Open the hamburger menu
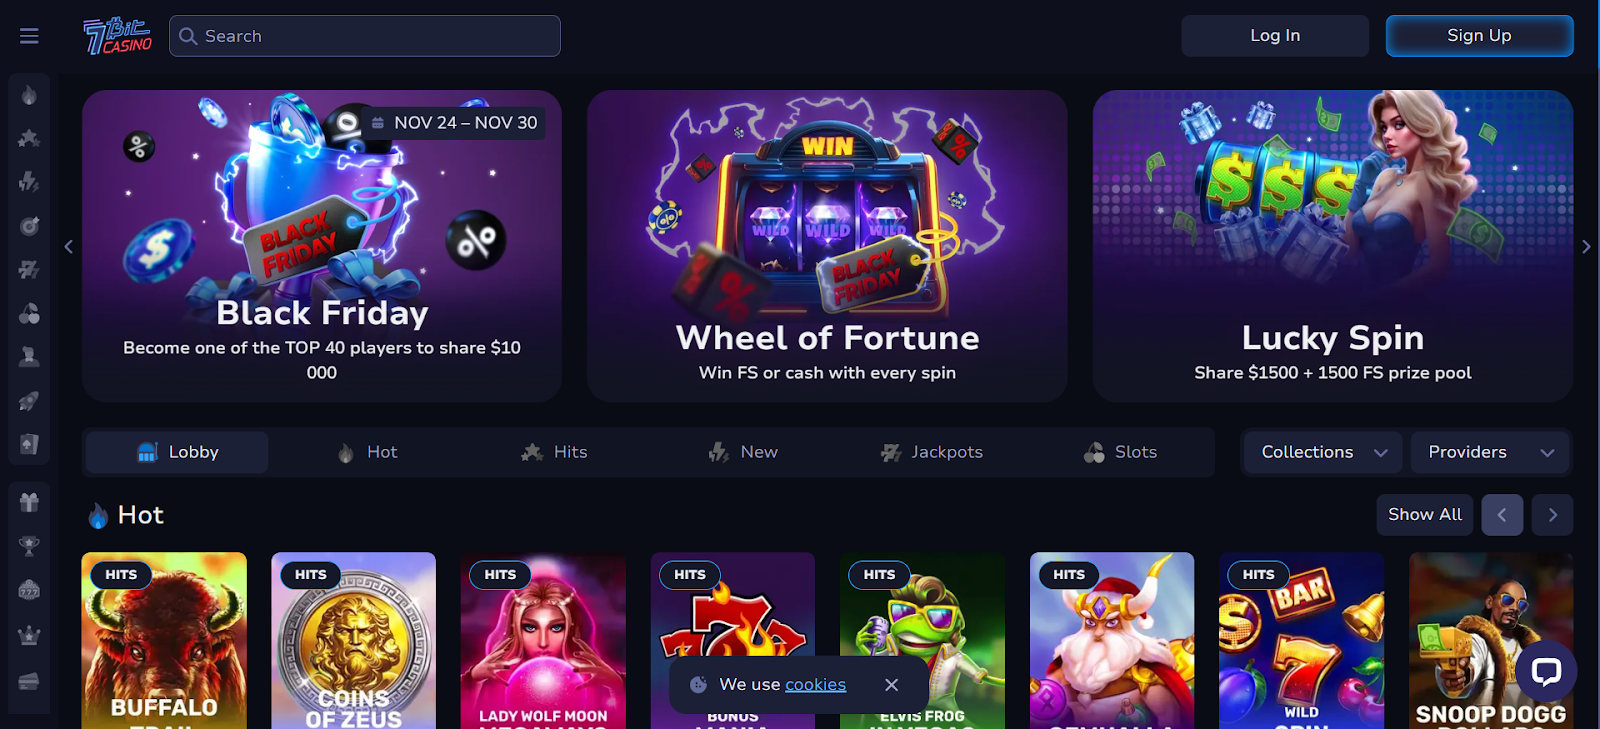This screenshot has height=729, width=1600. 29,36
